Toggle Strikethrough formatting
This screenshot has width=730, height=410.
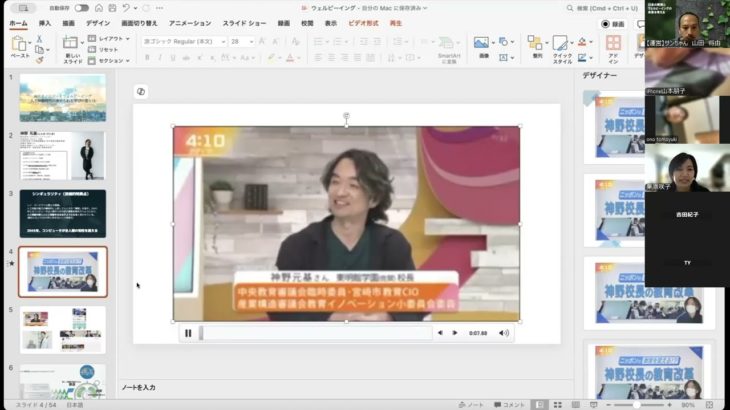pos(186,58)
